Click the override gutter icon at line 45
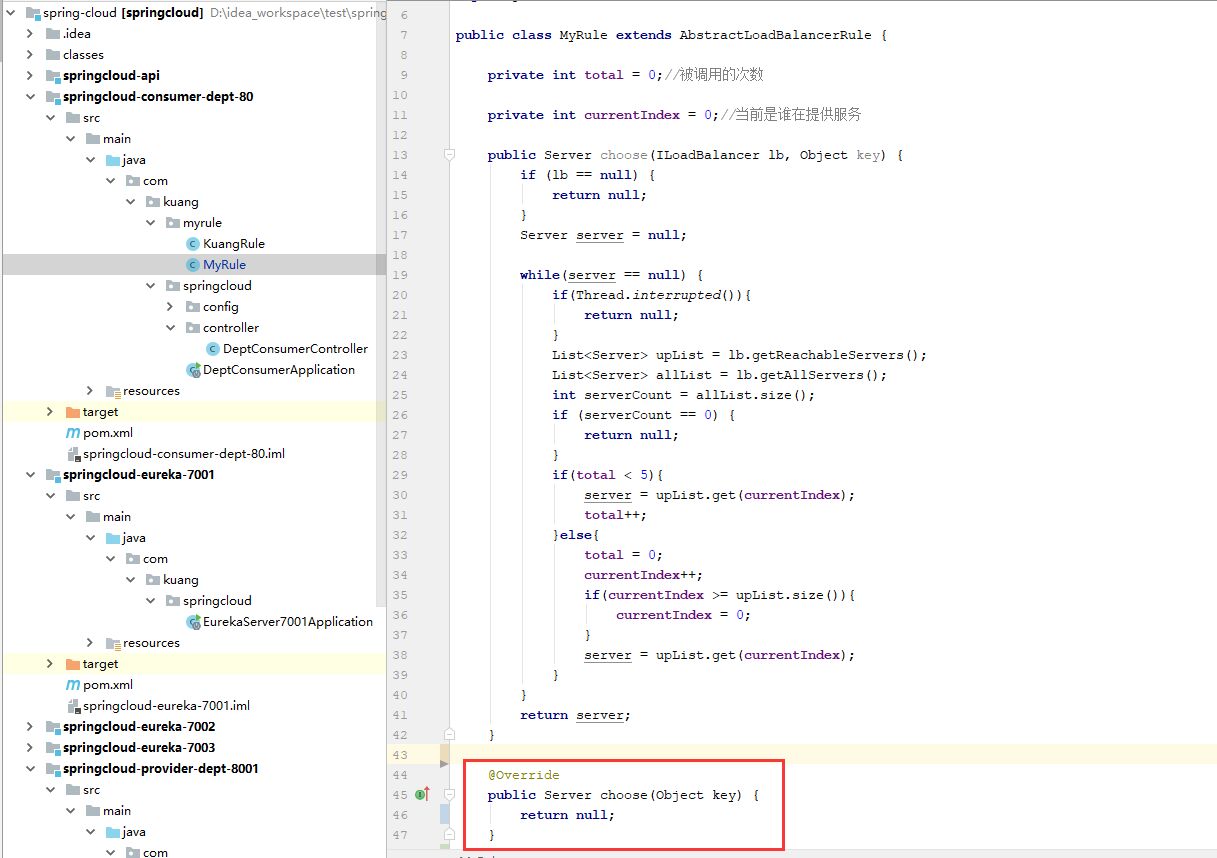 coord(422,795)
